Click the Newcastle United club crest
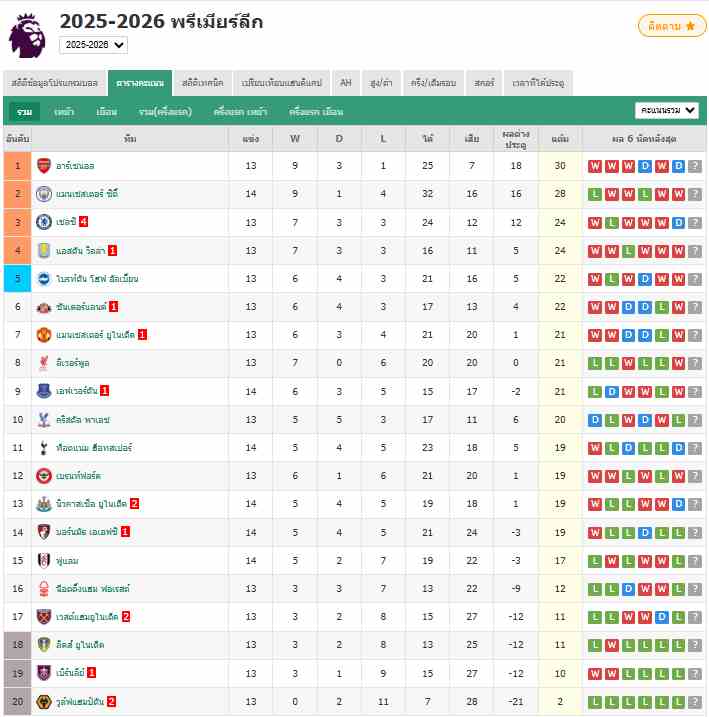The image size is (709, 717). [43, 504]
